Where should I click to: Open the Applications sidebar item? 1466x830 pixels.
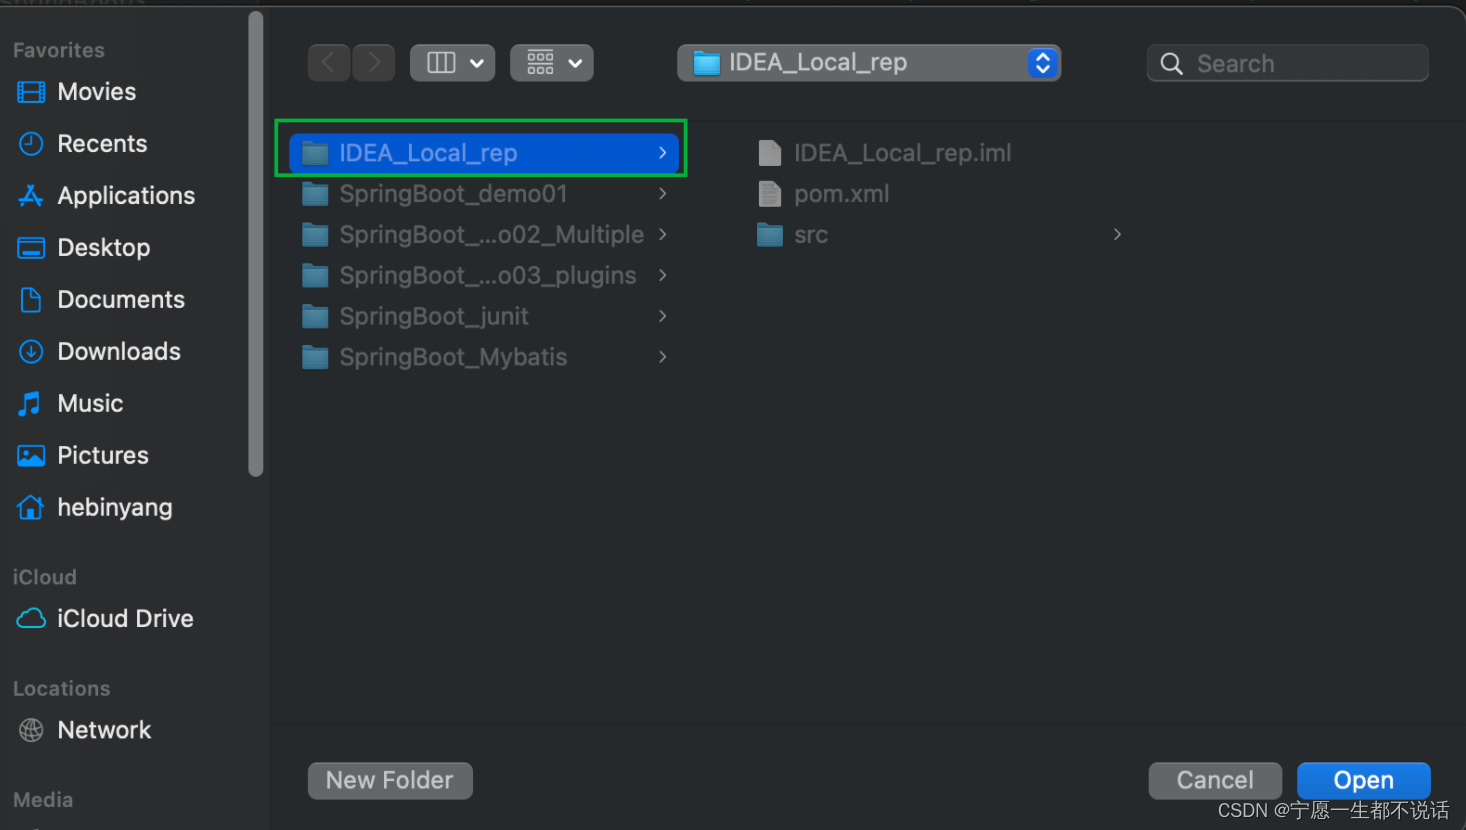pos(107,196)
